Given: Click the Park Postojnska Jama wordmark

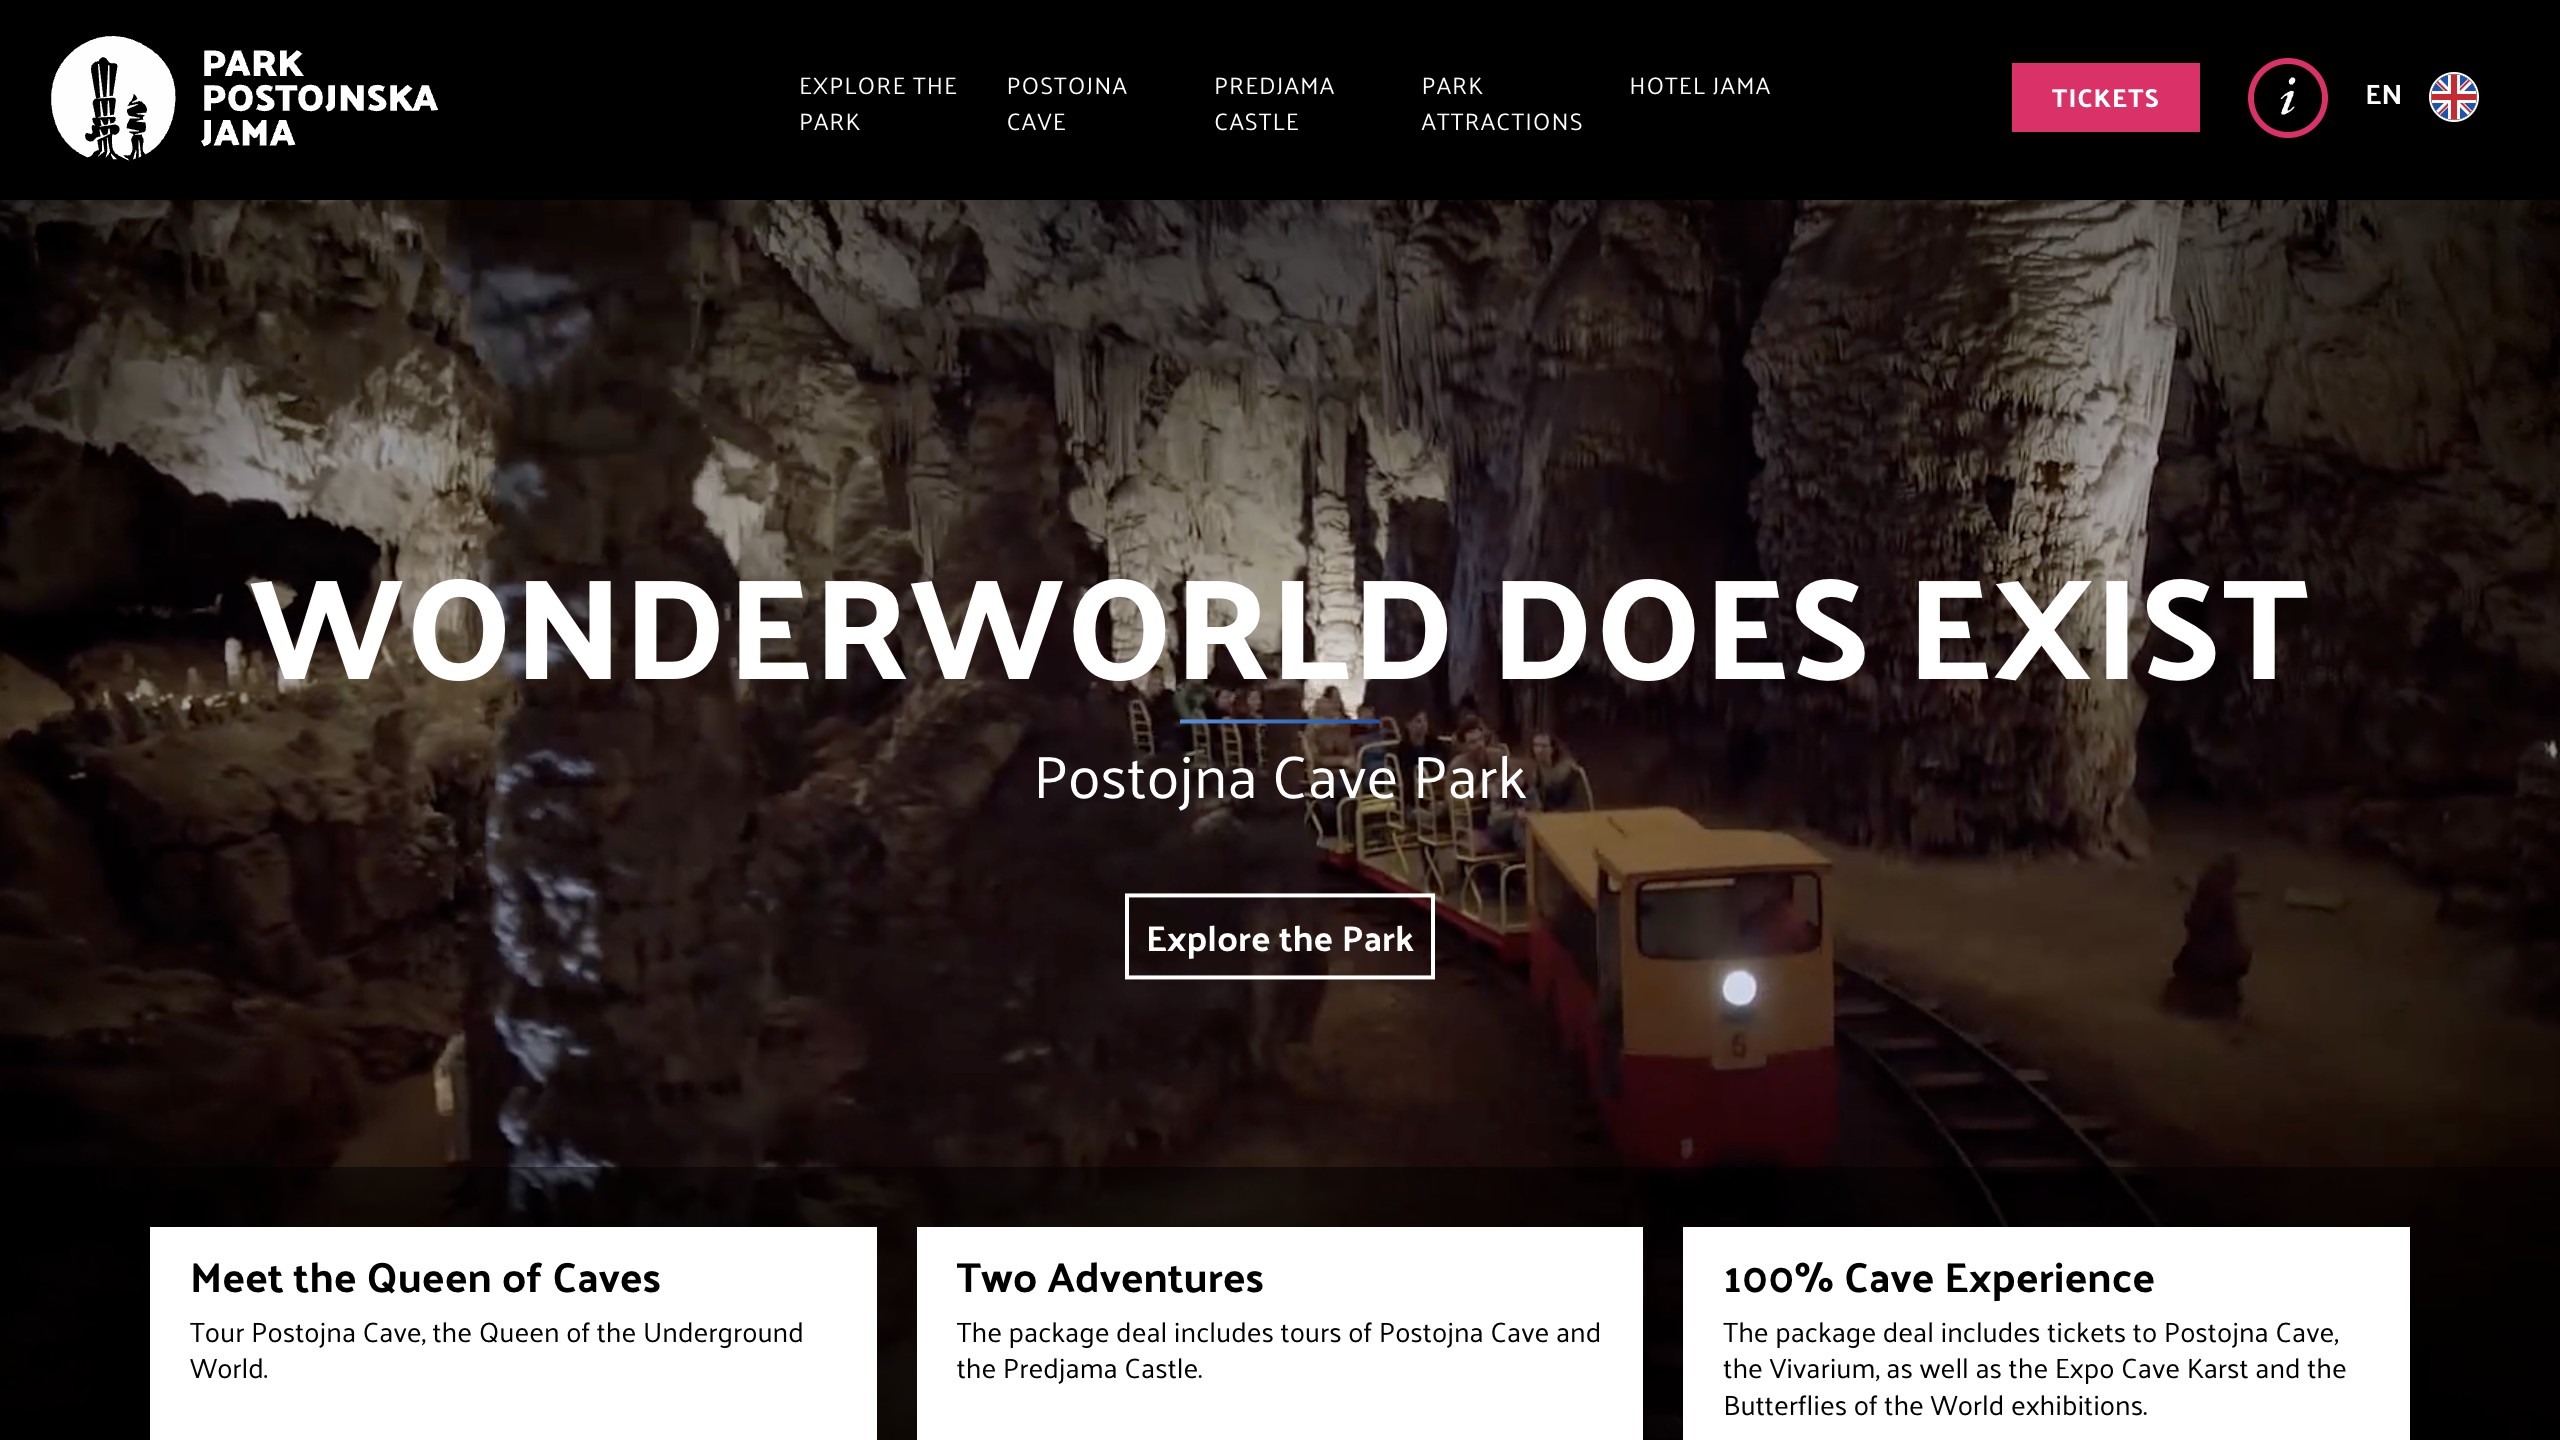Looking at the screenshot, I should pos(319,98).
